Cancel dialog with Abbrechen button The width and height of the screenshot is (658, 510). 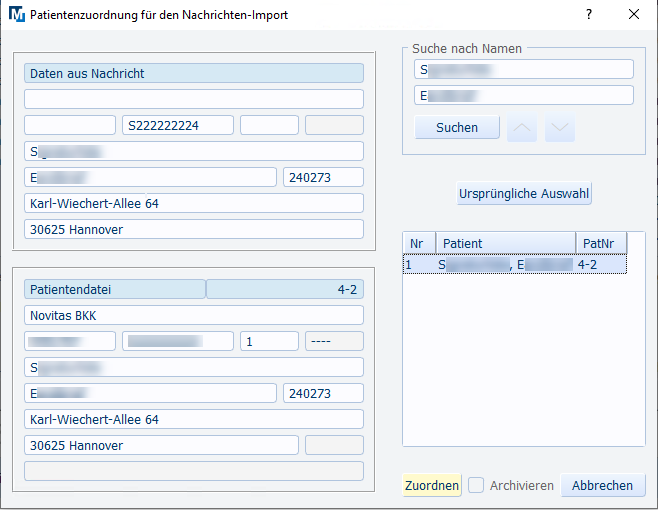[603, 485]
